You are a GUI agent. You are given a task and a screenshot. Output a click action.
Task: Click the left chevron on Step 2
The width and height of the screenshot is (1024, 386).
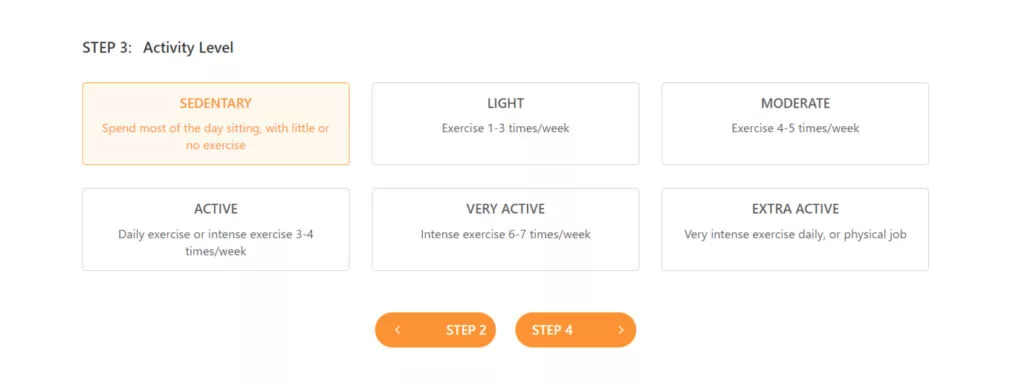click(x=397, y=330)
